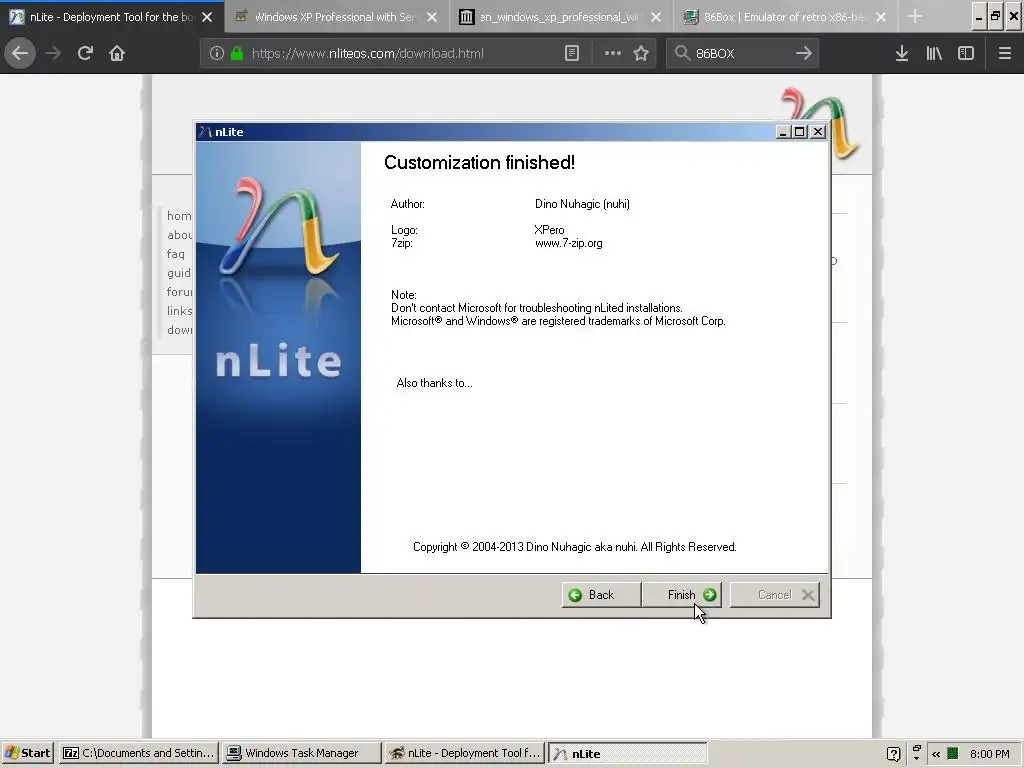Bookmark this page with the star icon

click(641, 54)
